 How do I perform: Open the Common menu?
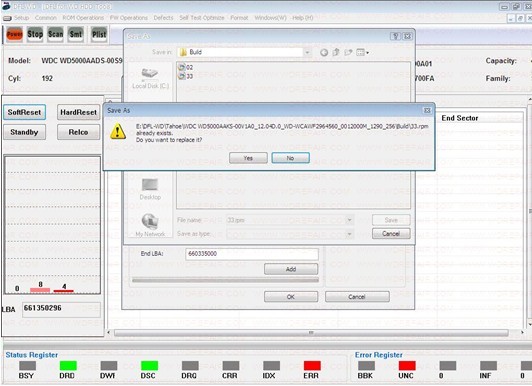click(45, 18)
